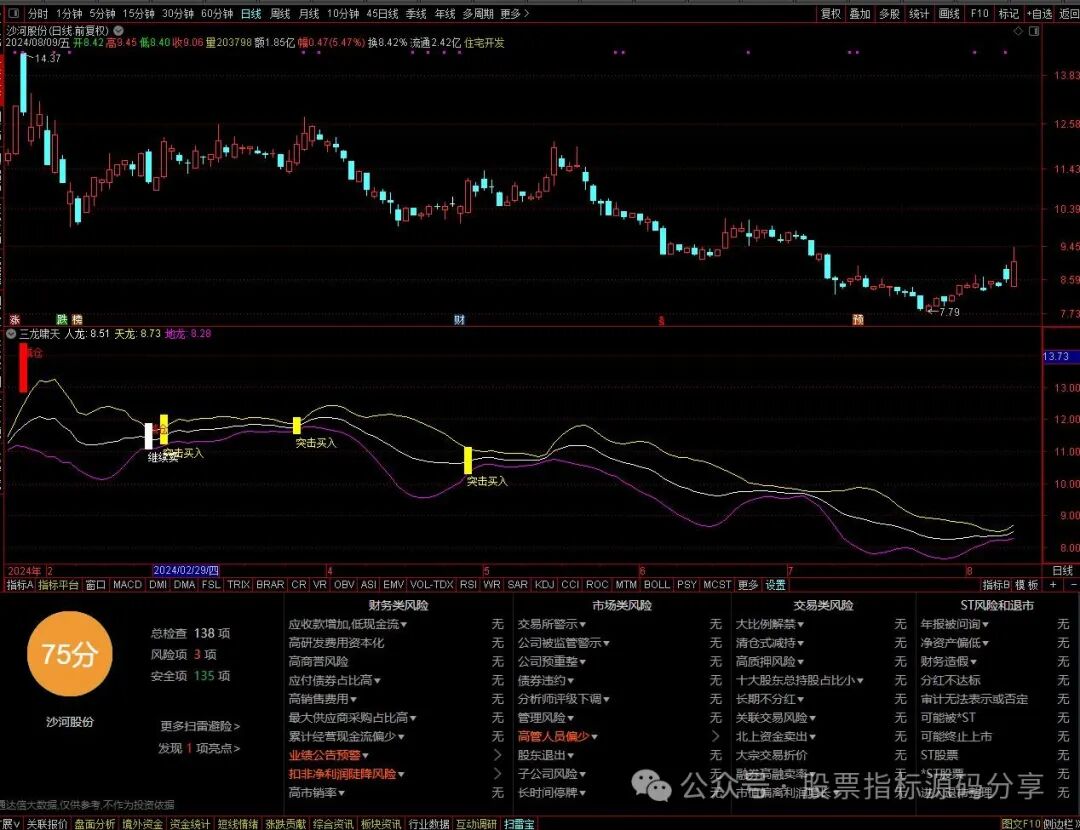Select the KDJ indicator

544,584
